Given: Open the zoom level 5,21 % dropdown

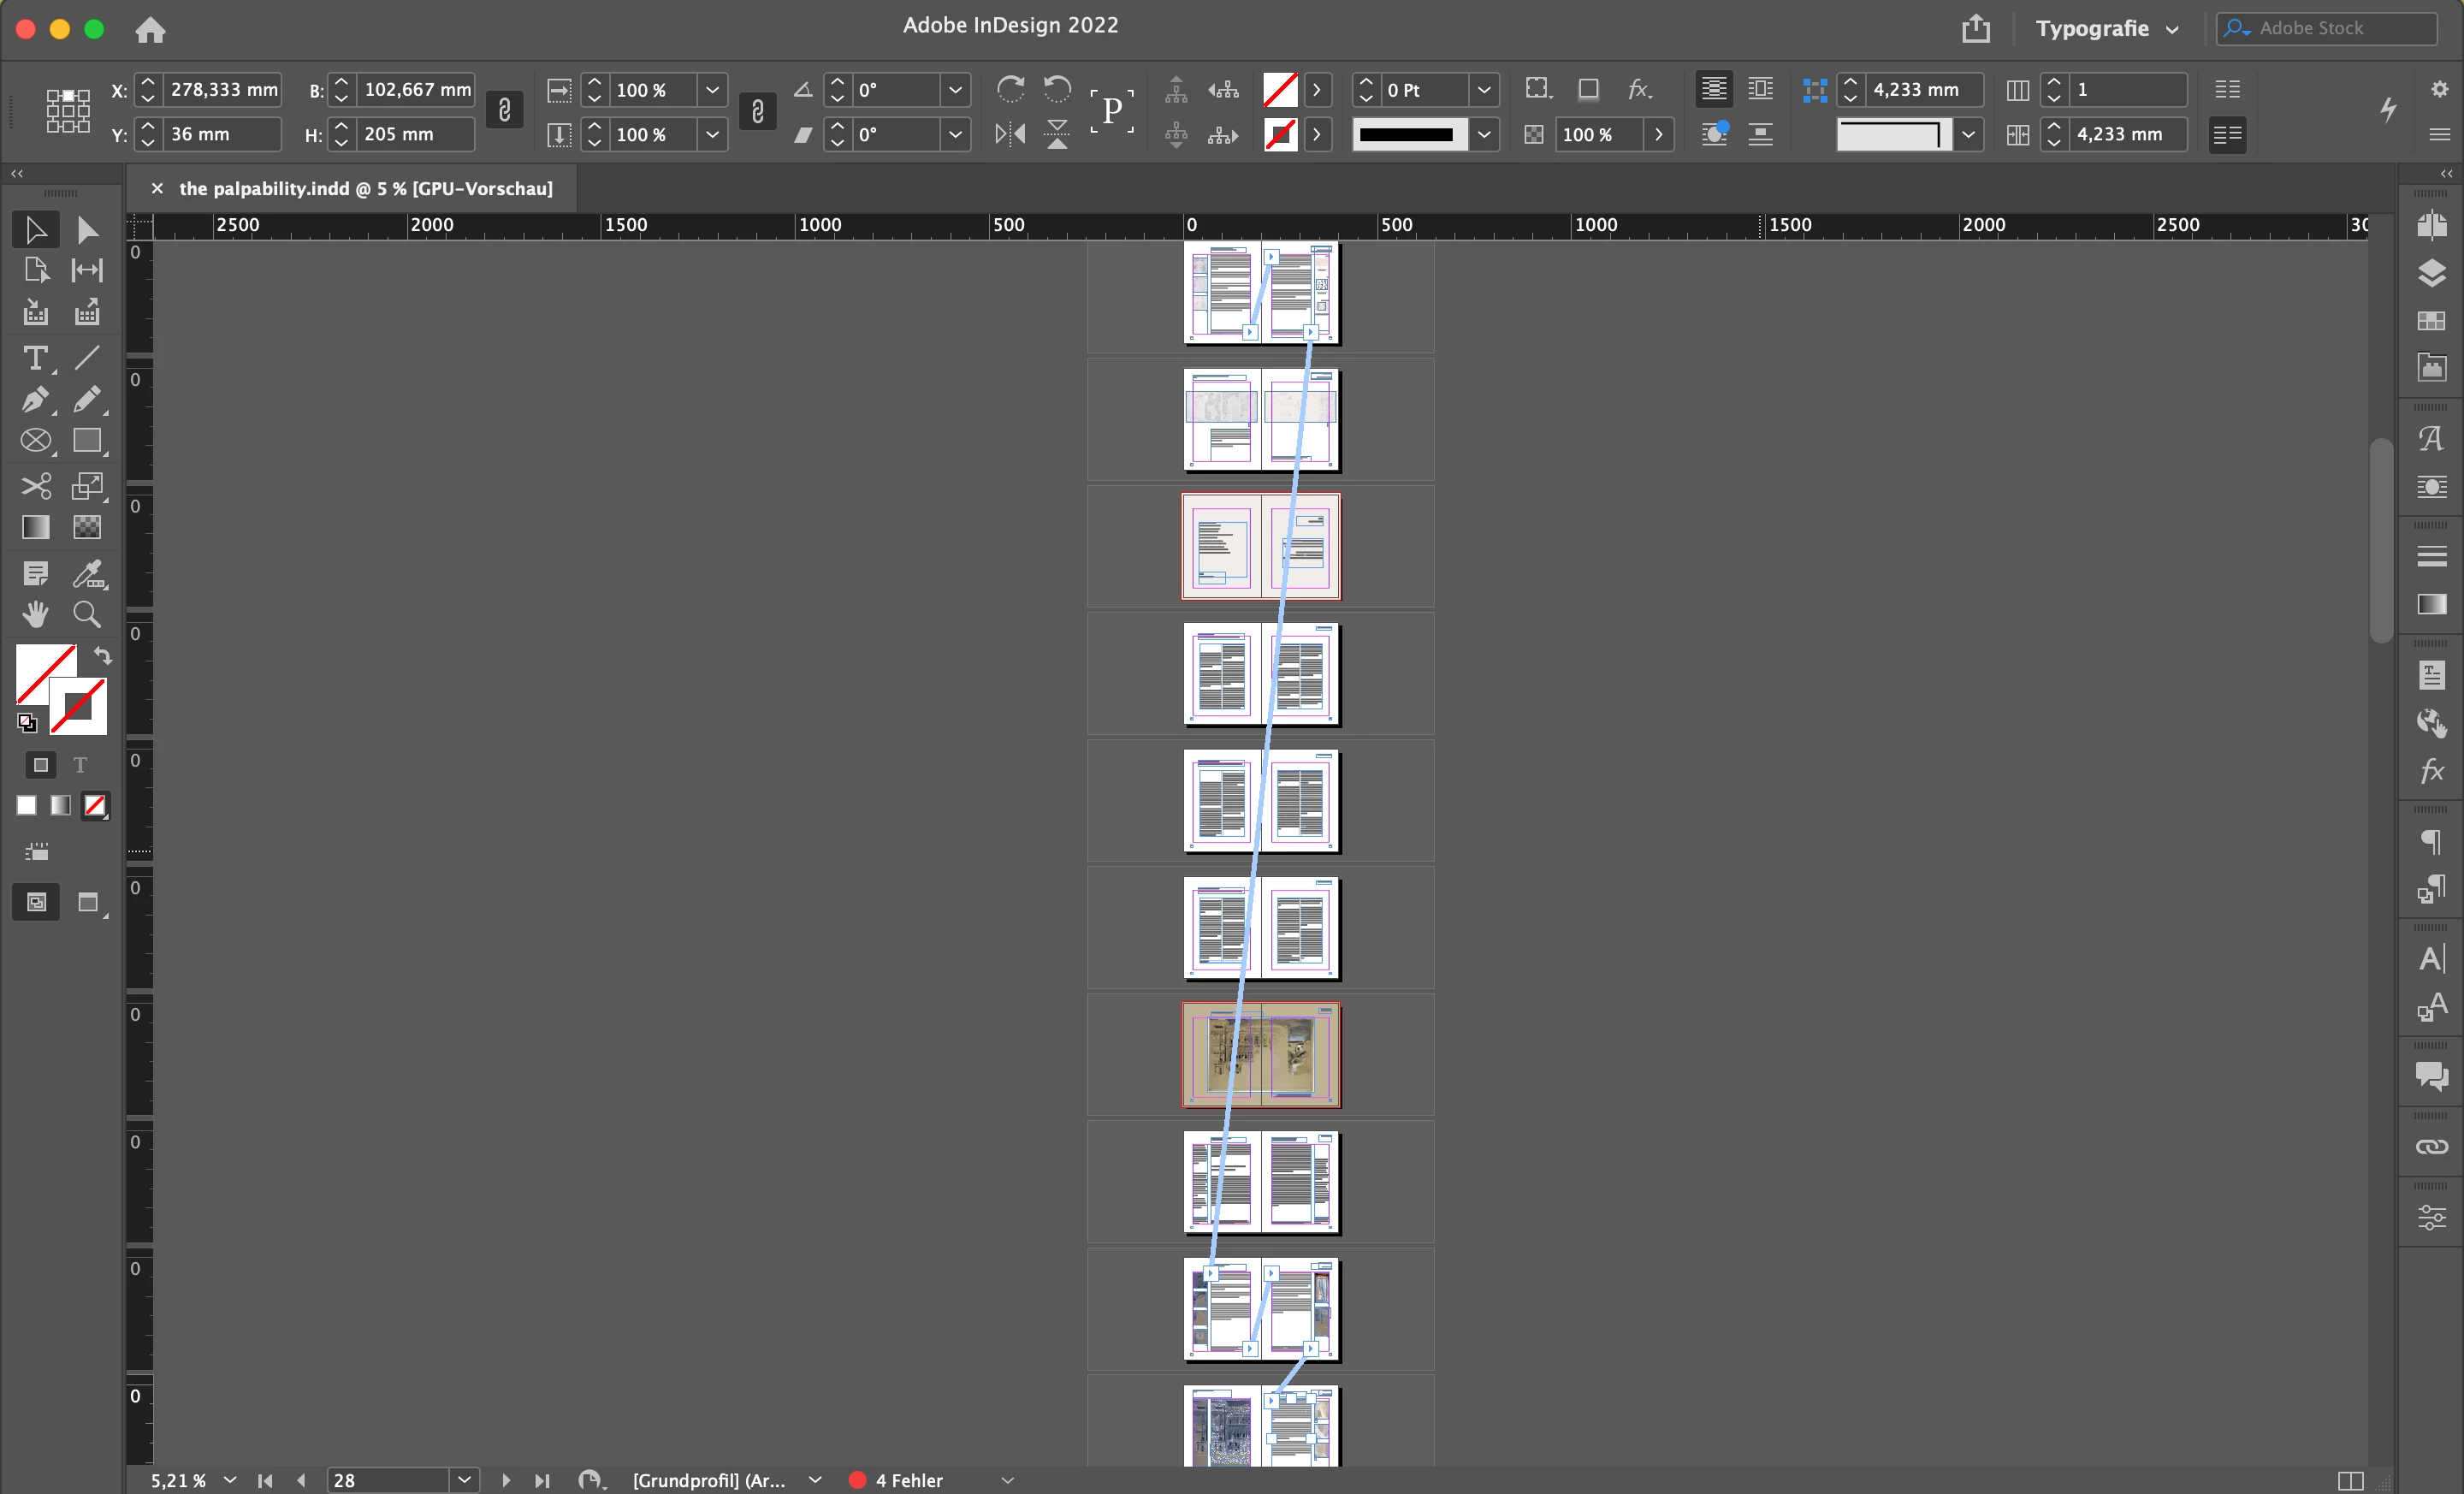Looking at the screenshot, I should click(x=230, y=1480).
